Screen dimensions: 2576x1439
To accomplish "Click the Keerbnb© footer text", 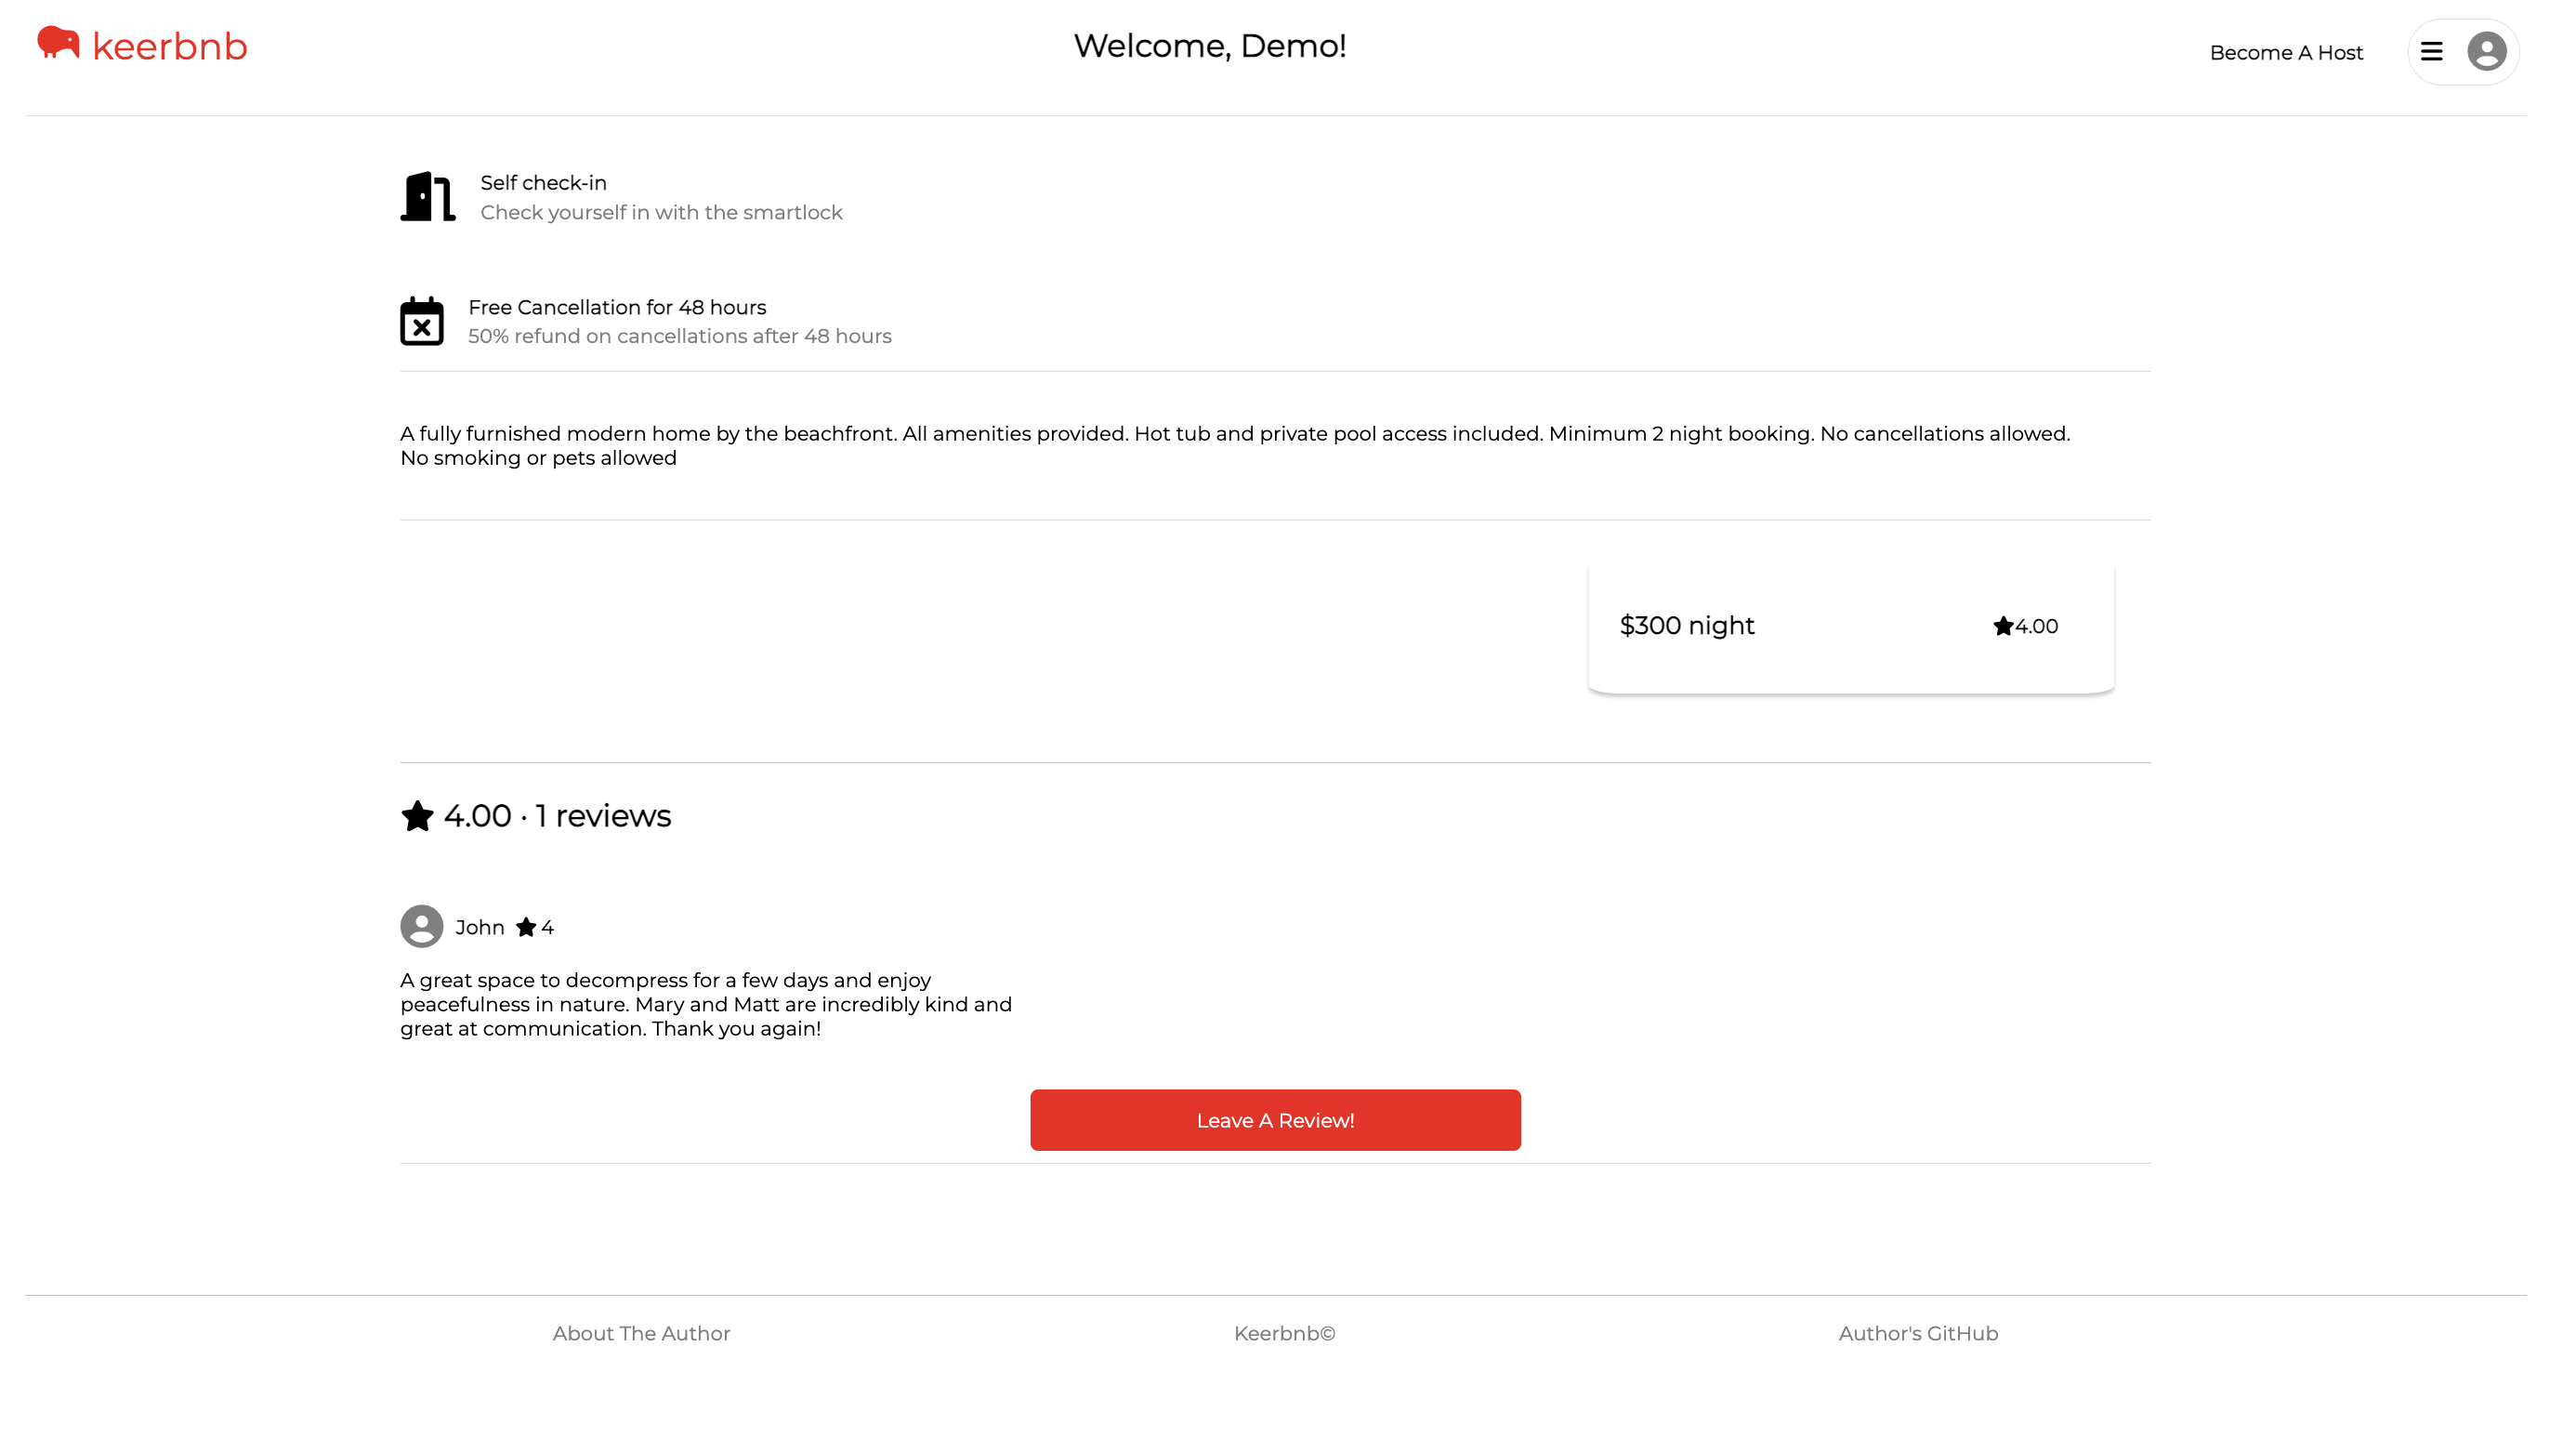I will (x=1284, y=1332).
